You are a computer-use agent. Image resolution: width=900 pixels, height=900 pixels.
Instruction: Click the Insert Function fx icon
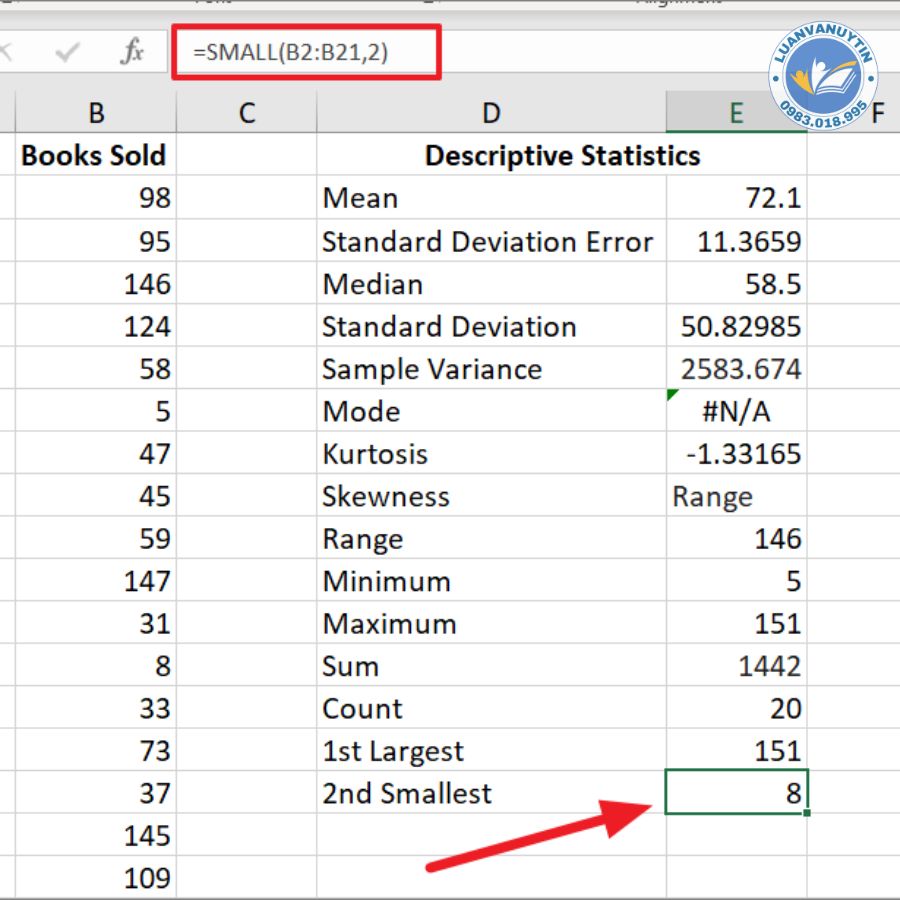coord(131,53)
